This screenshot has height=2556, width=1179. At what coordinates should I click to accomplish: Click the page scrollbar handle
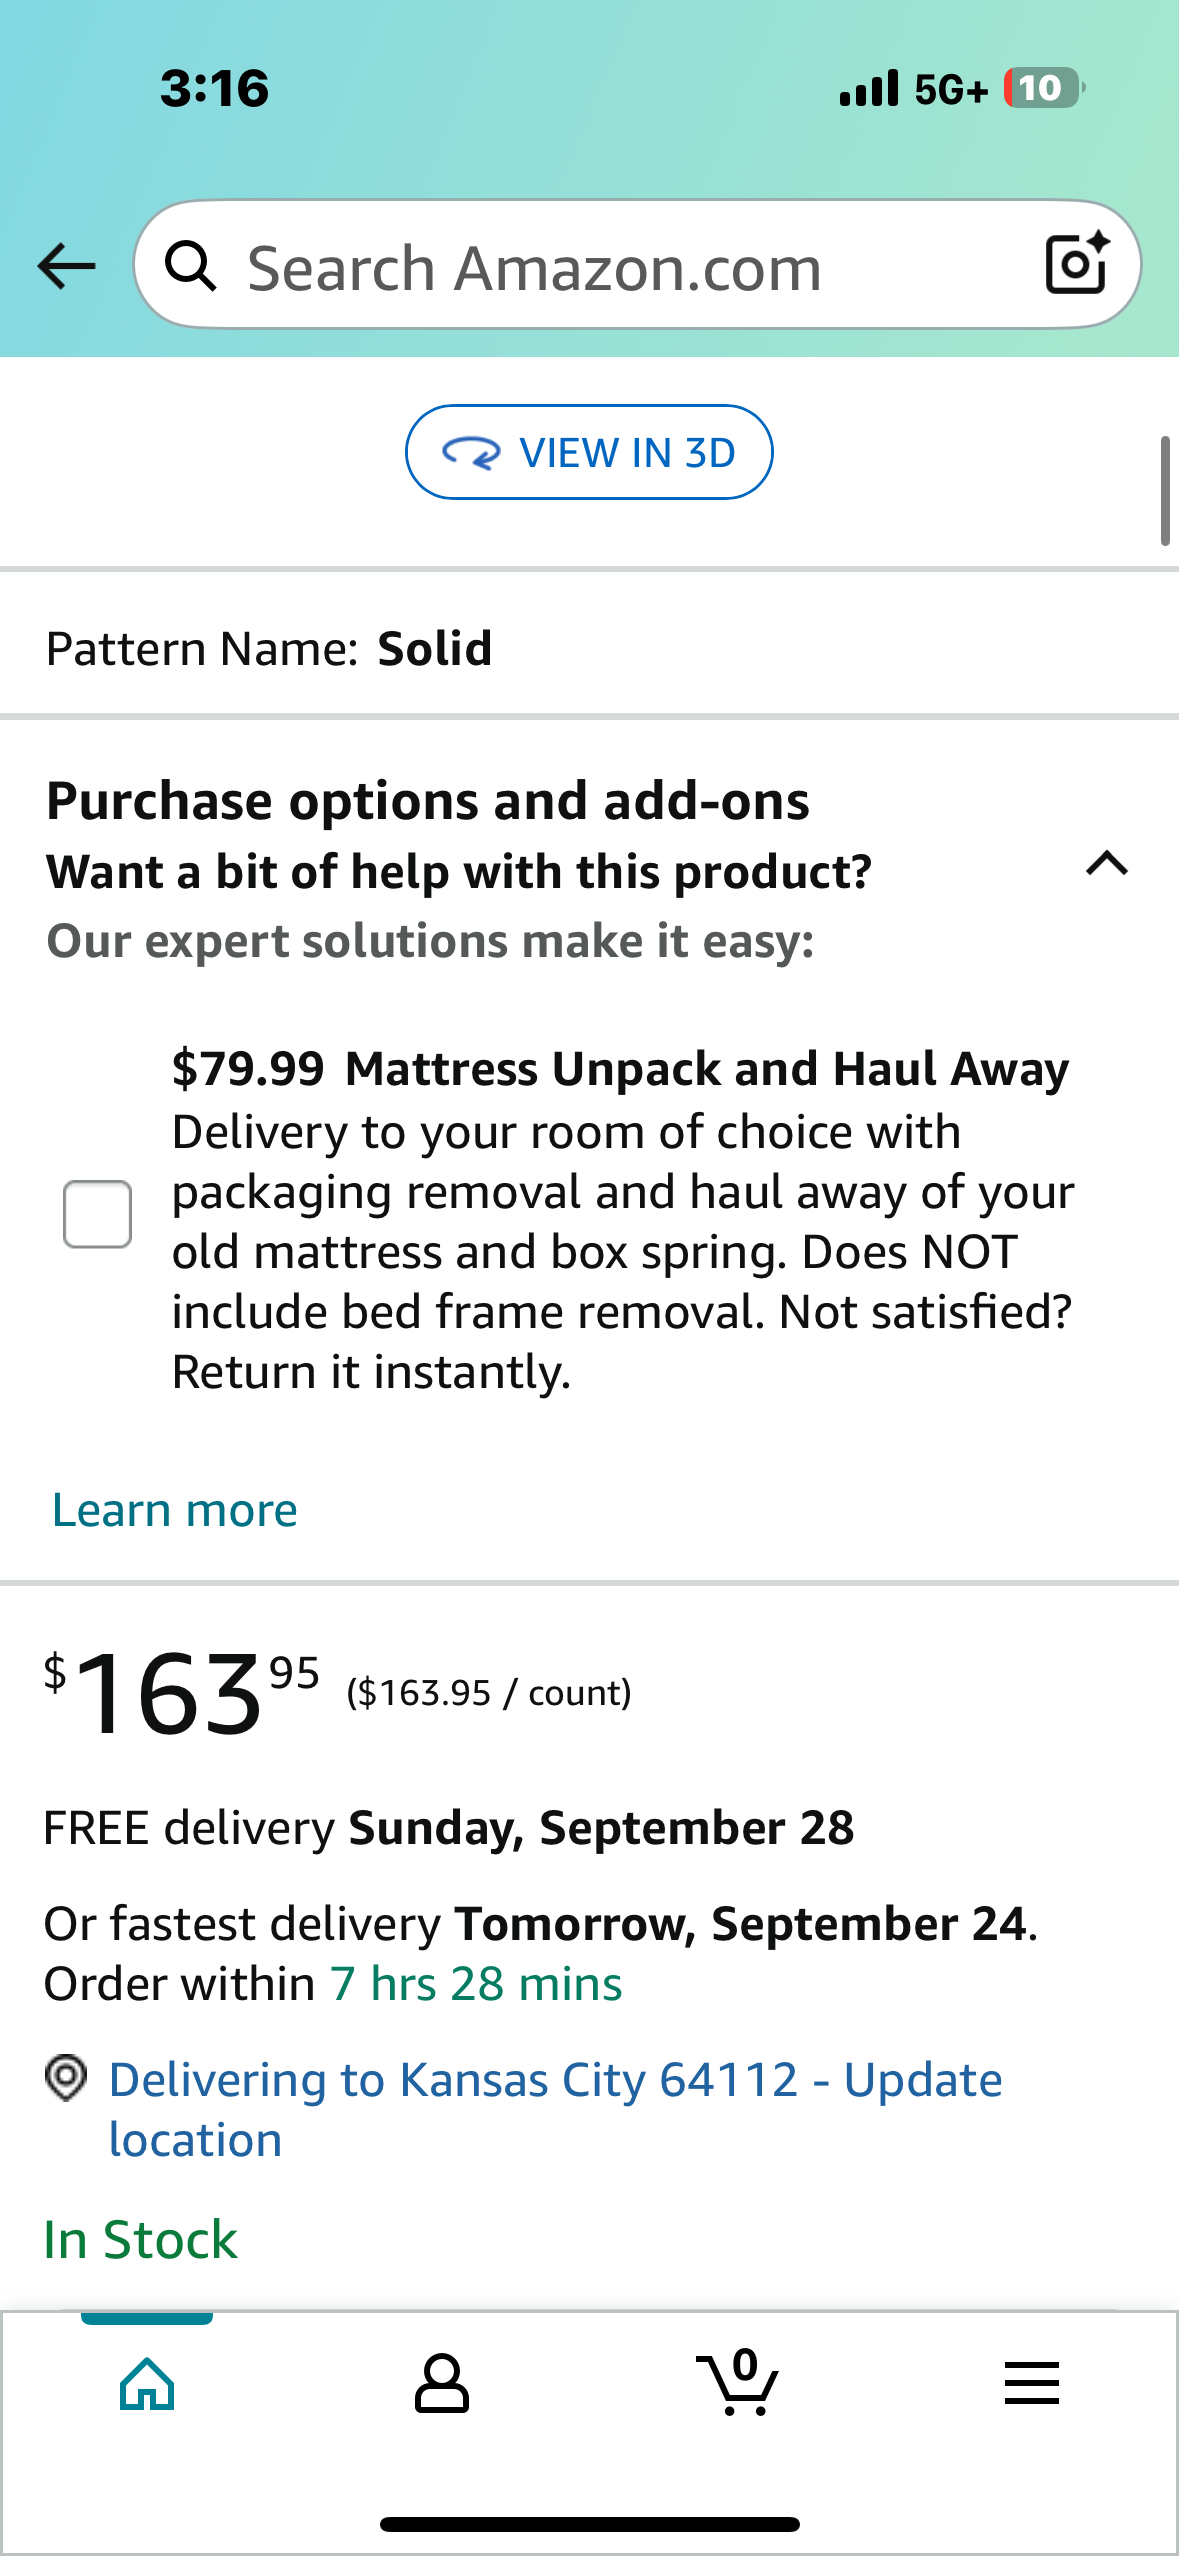(x=1165, y=490)
